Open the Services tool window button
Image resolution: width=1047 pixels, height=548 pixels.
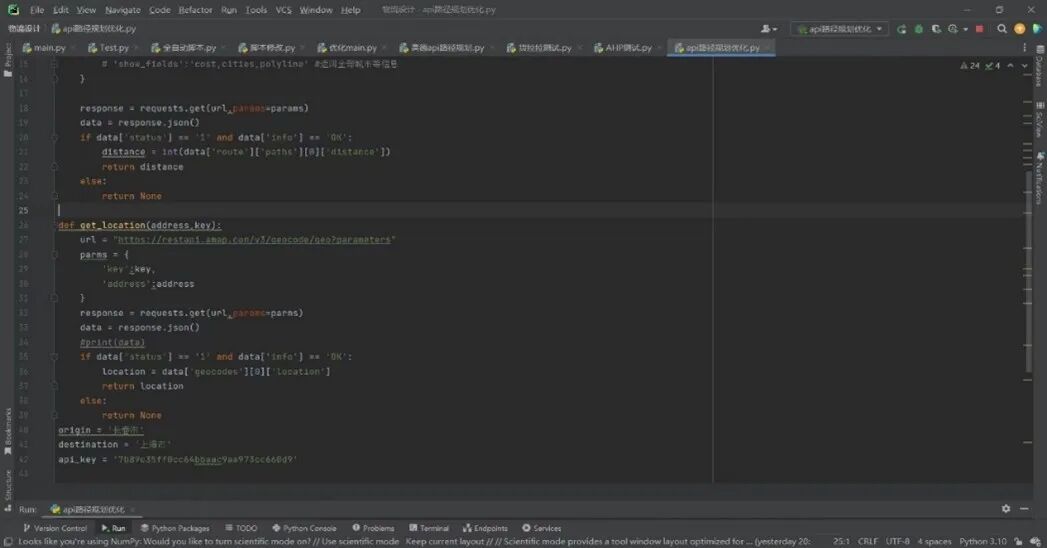542,528
